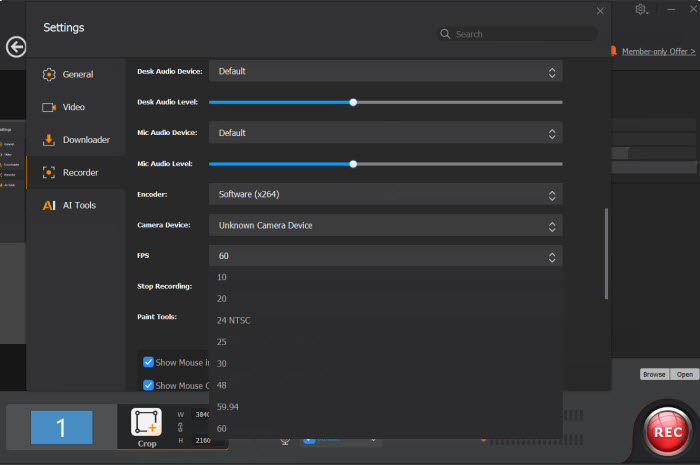Click the Search settings field
Image resolution: width=700 pixels, height=465 pixels.
point(517,34)
